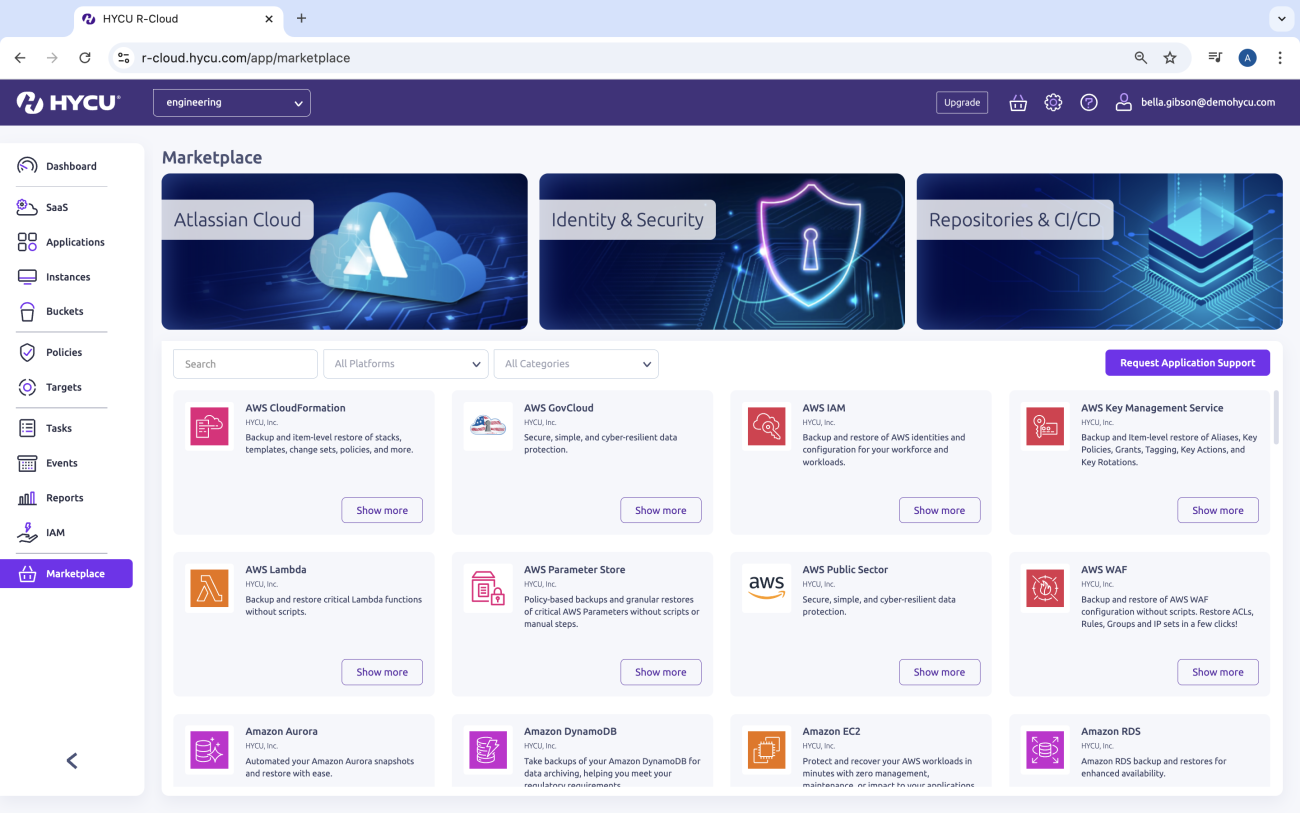Show more about AWS CloudFormation
This screenshot has width=1300, height=813.
pos(382,510)
